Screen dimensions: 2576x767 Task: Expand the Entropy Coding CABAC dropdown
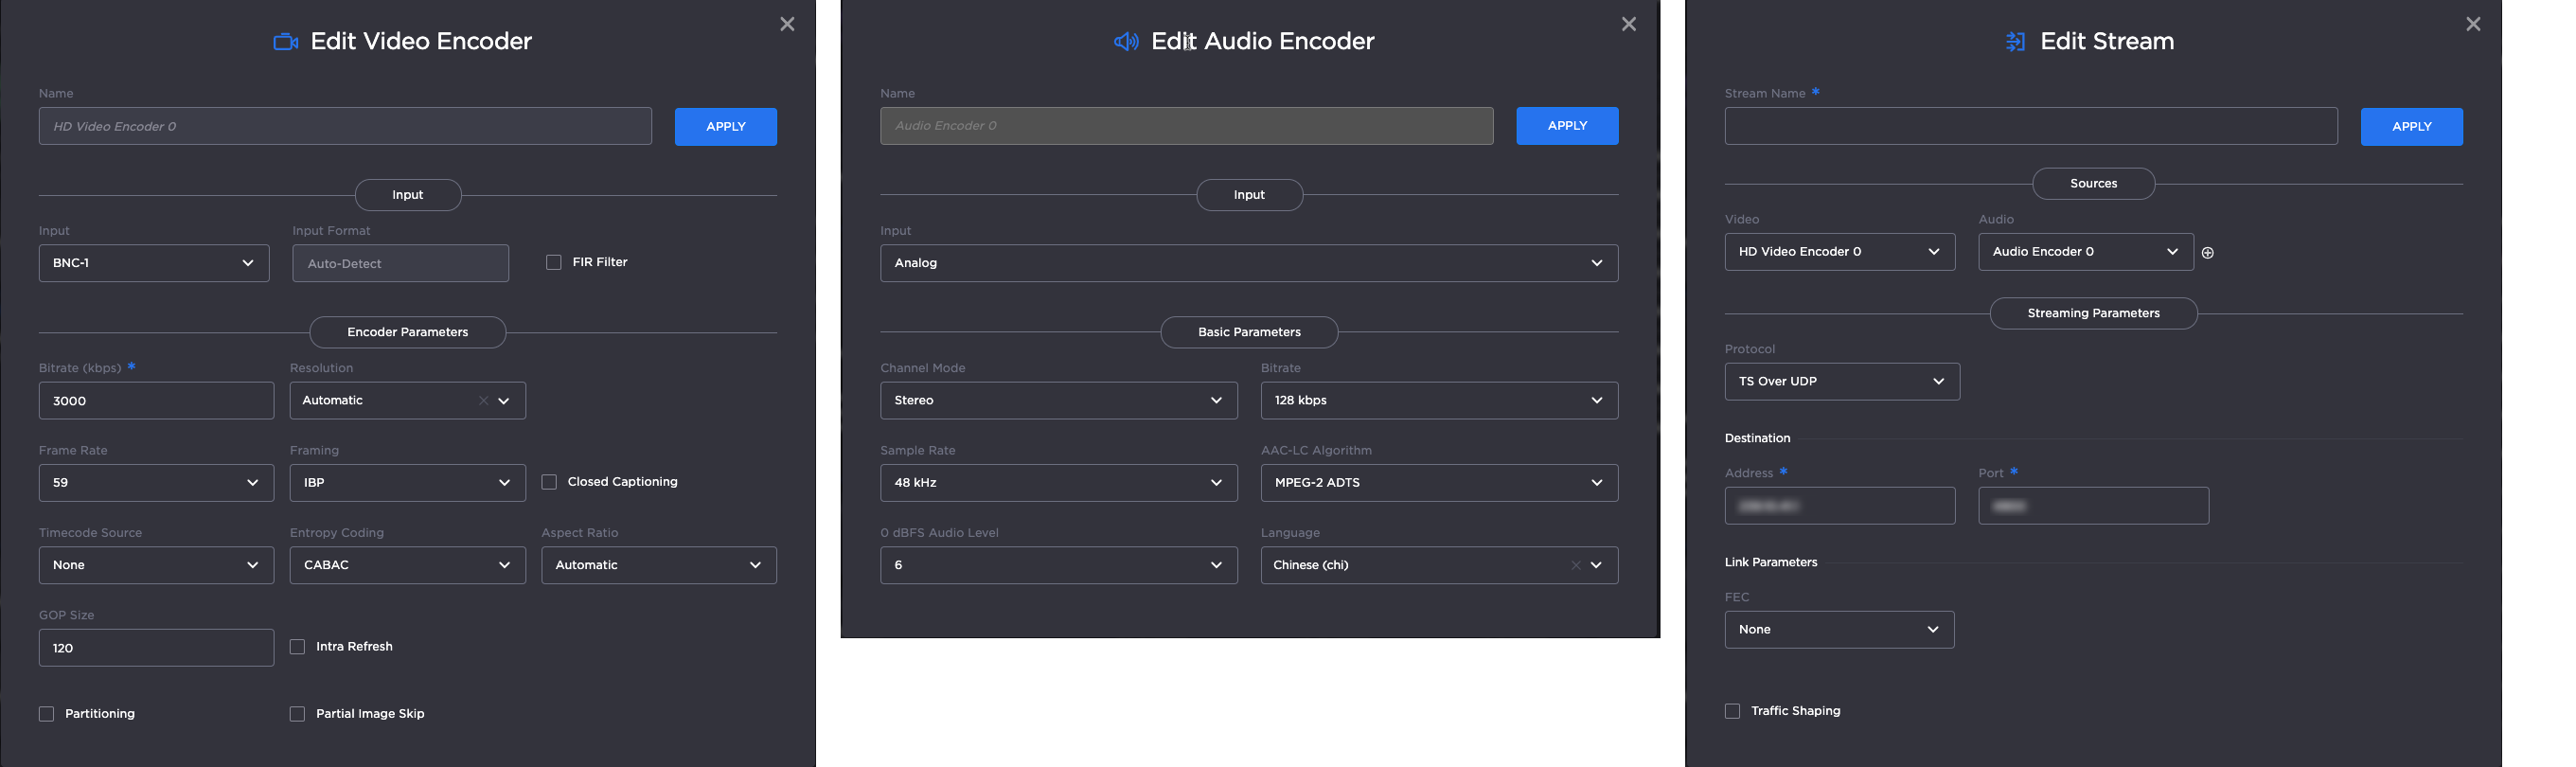[407, 565]
